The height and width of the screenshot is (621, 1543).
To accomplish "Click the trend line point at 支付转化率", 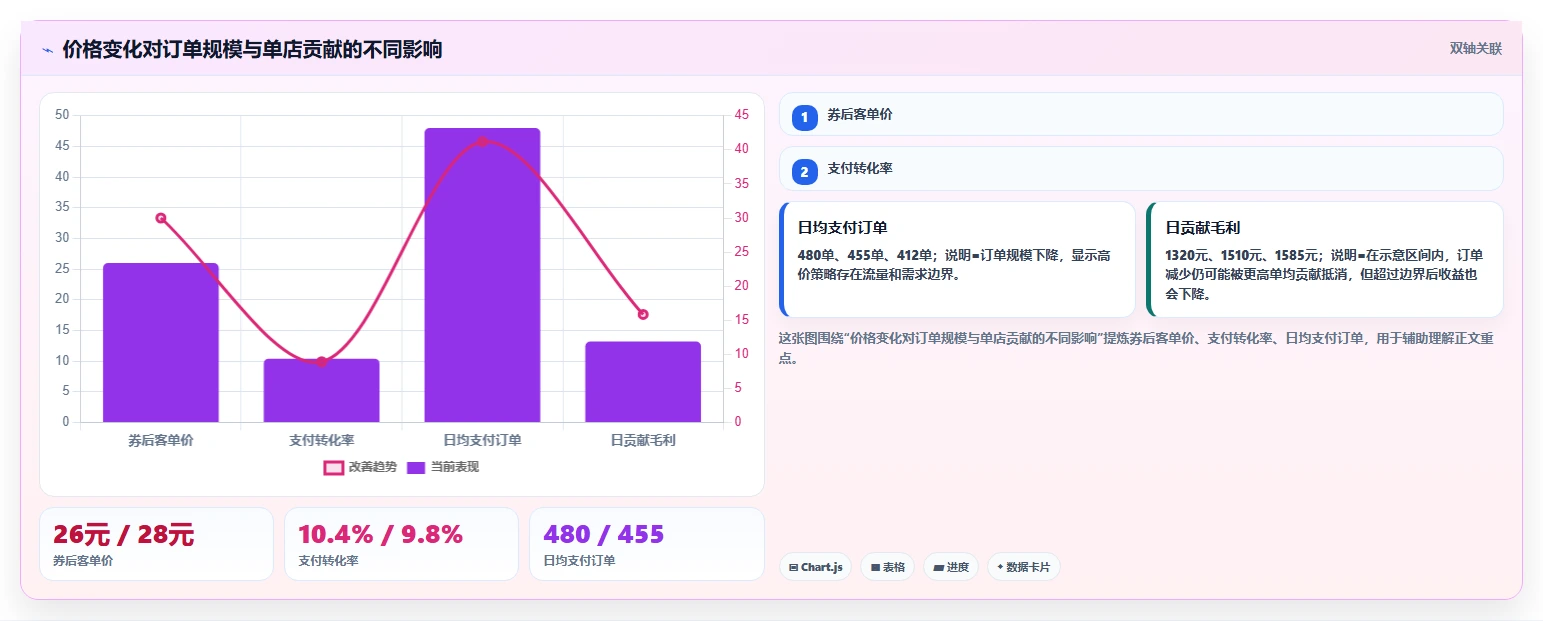I will 321,362.
